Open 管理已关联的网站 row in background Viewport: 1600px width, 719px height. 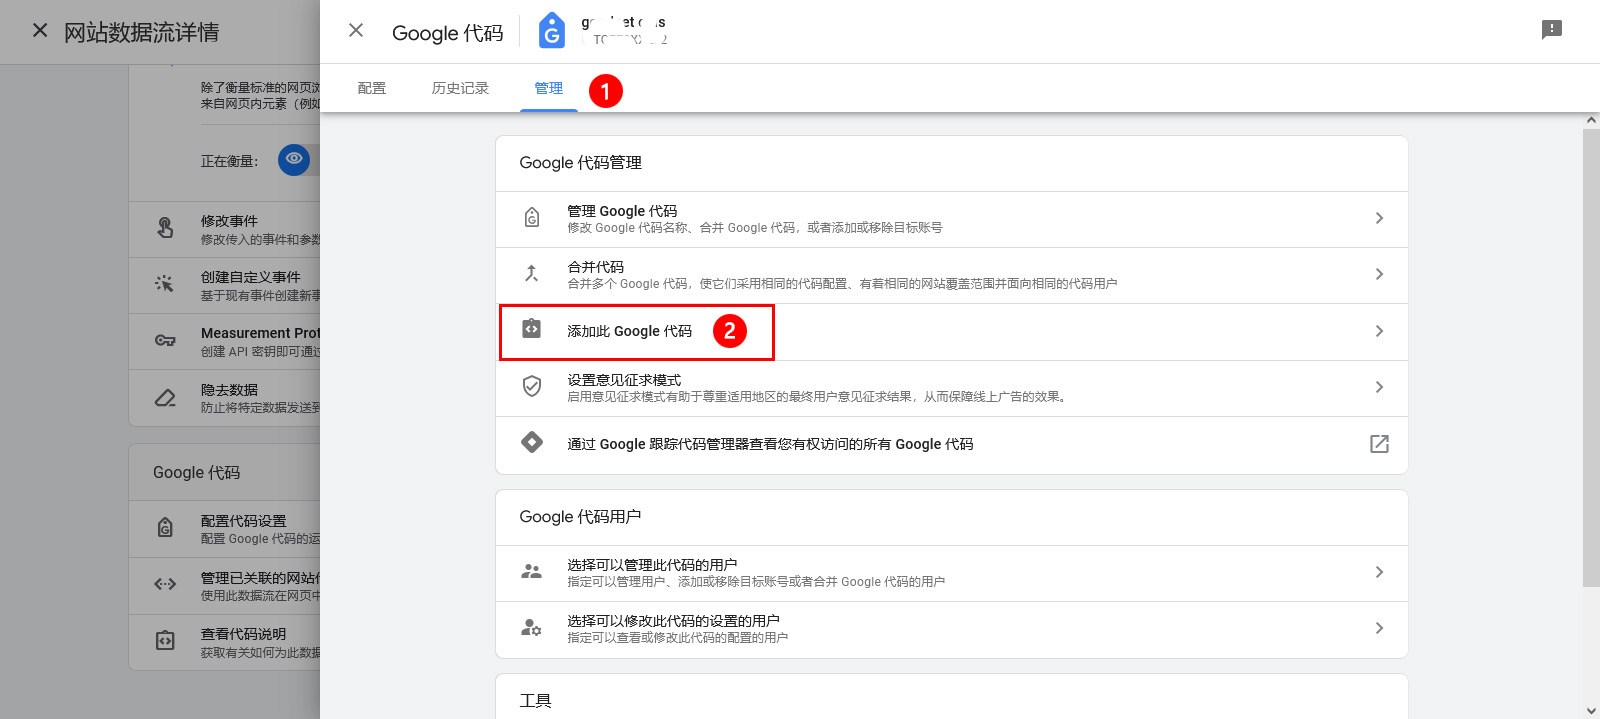click(225, 586)
